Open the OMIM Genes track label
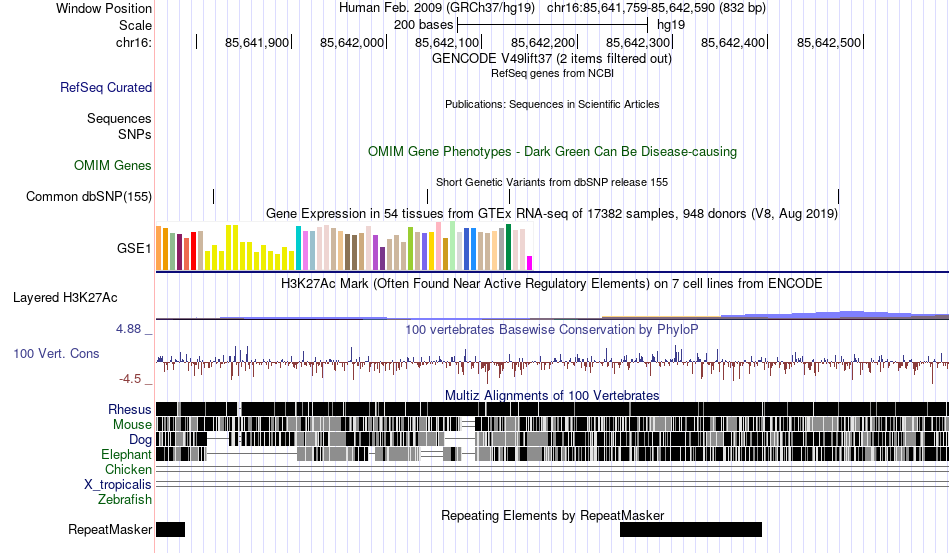Image resolution: width=950 pixels, height=553 pixels. (113, 165)
